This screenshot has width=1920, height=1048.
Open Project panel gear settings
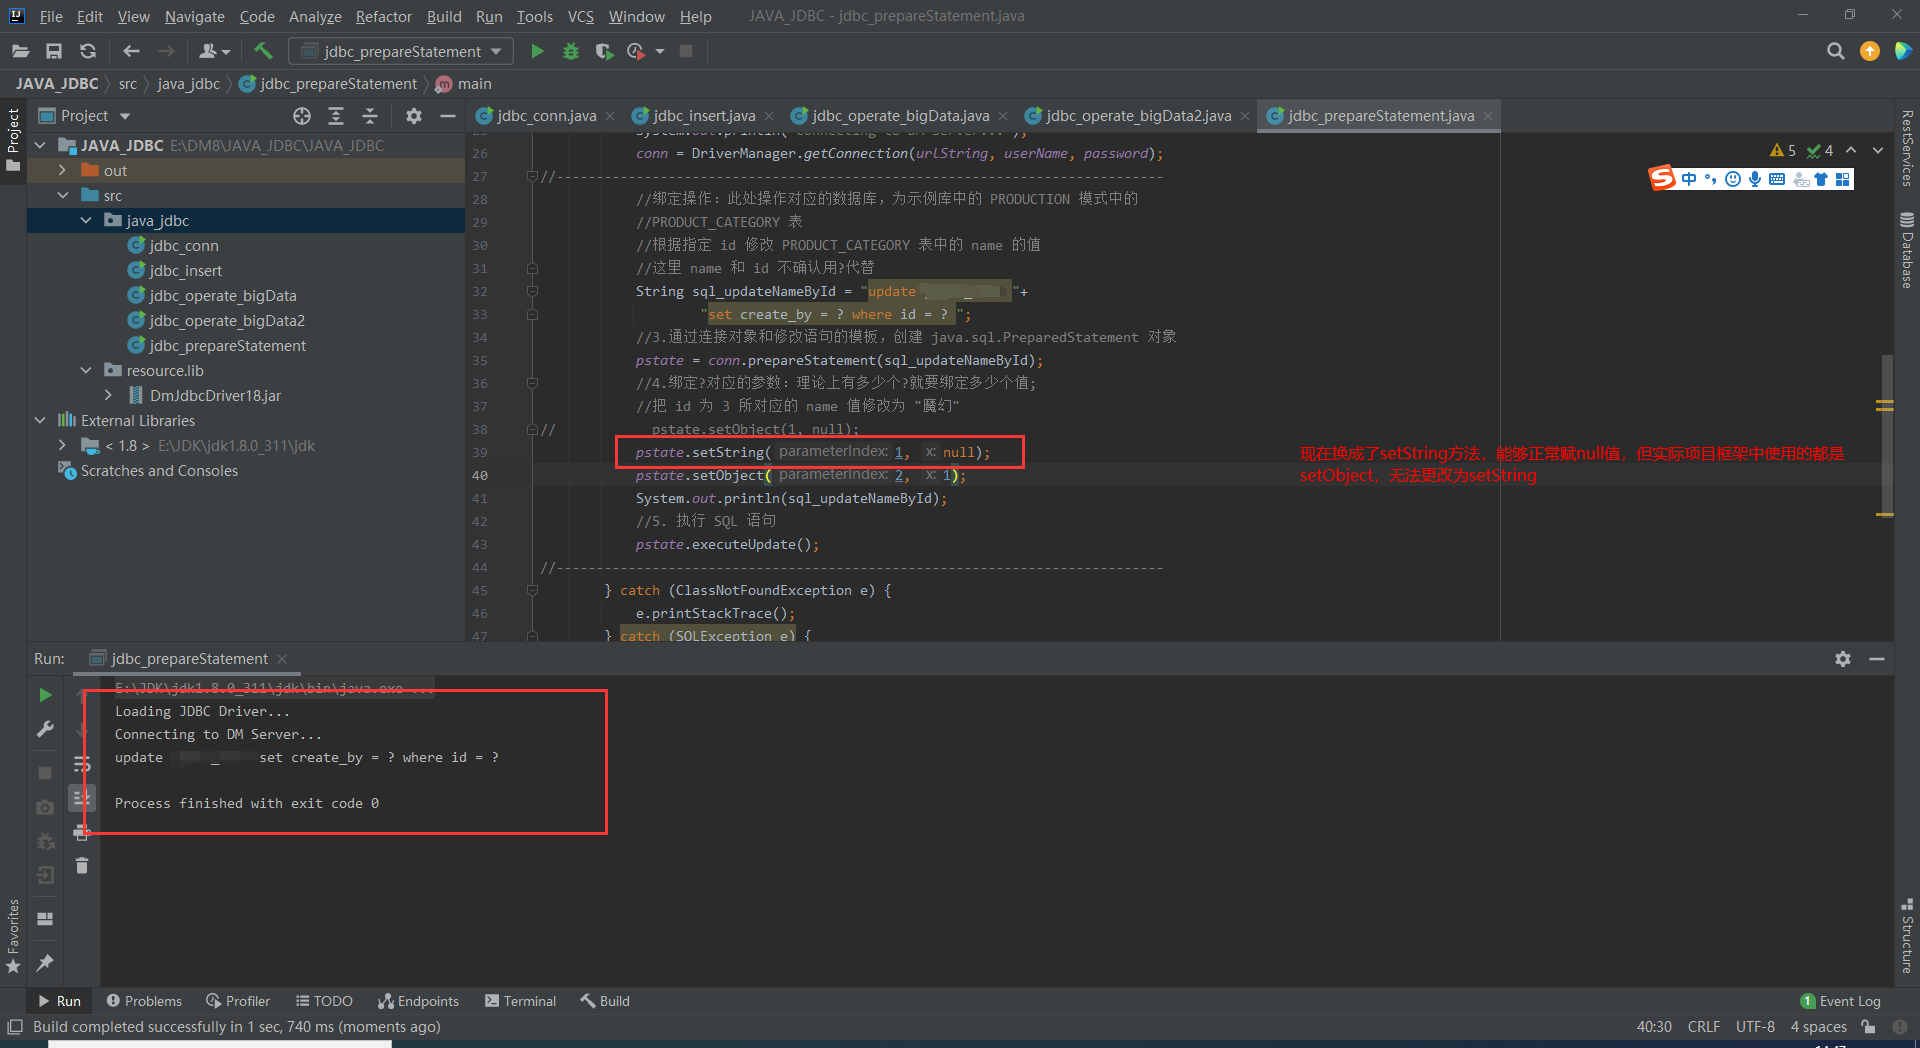pyautogui.click(x=414, y=116)
